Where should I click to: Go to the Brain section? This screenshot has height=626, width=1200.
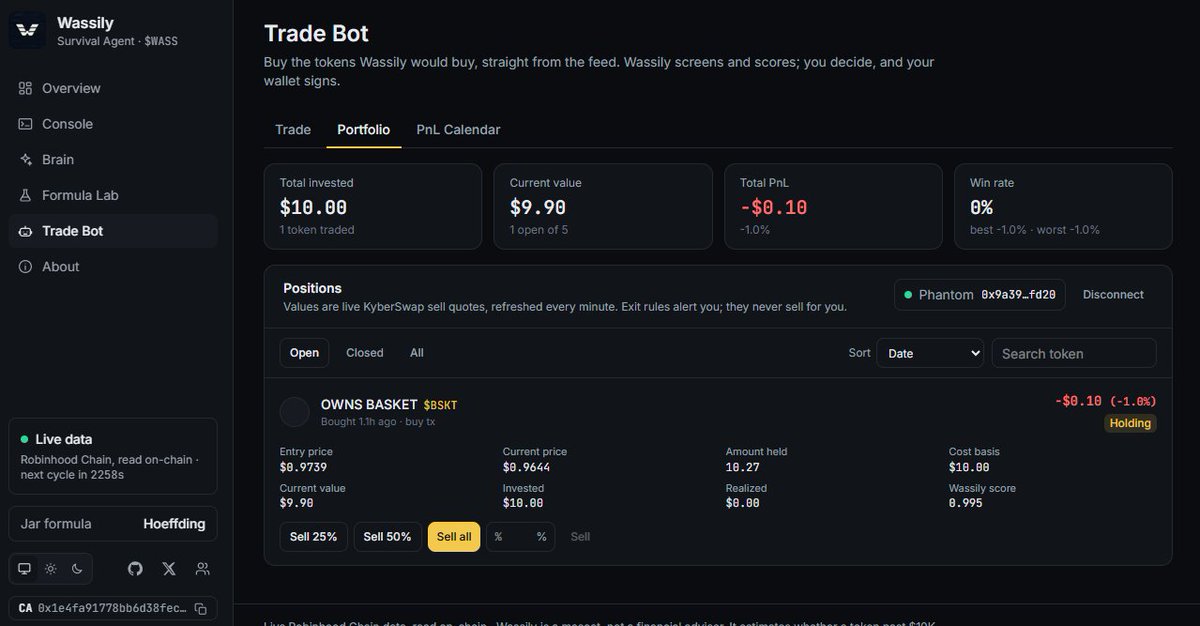[113, 160]
